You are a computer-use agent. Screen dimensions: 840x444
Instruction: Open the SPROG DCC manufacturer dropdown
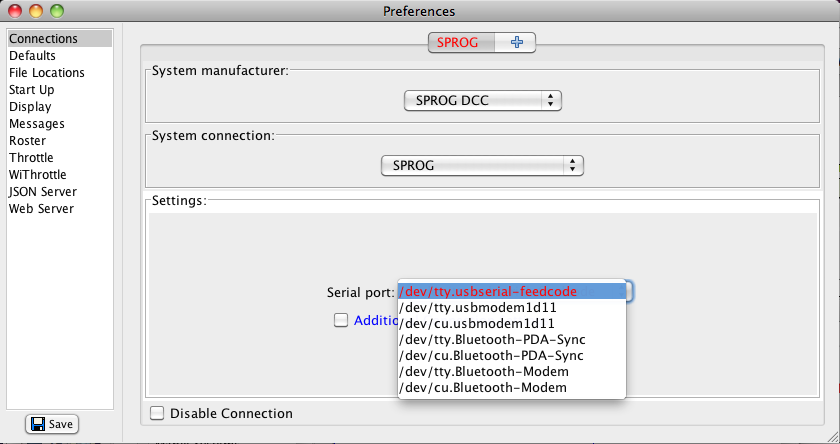482,101
